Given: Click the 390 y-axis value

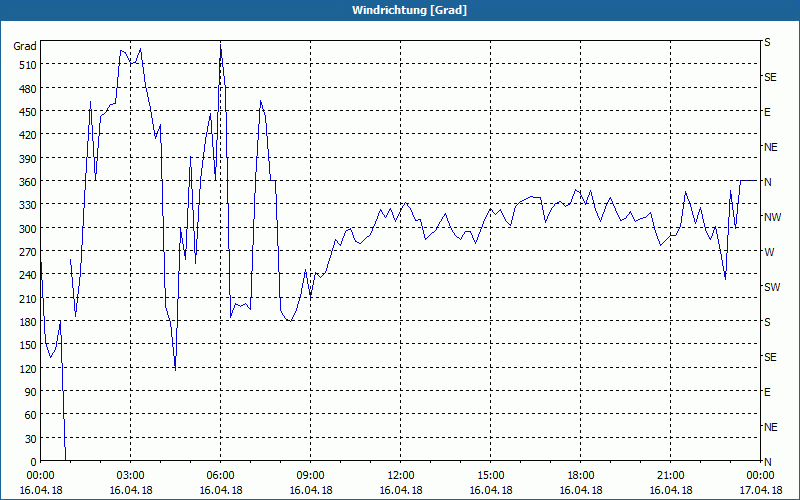Looking at the screenshot, I should coord(29,159).
